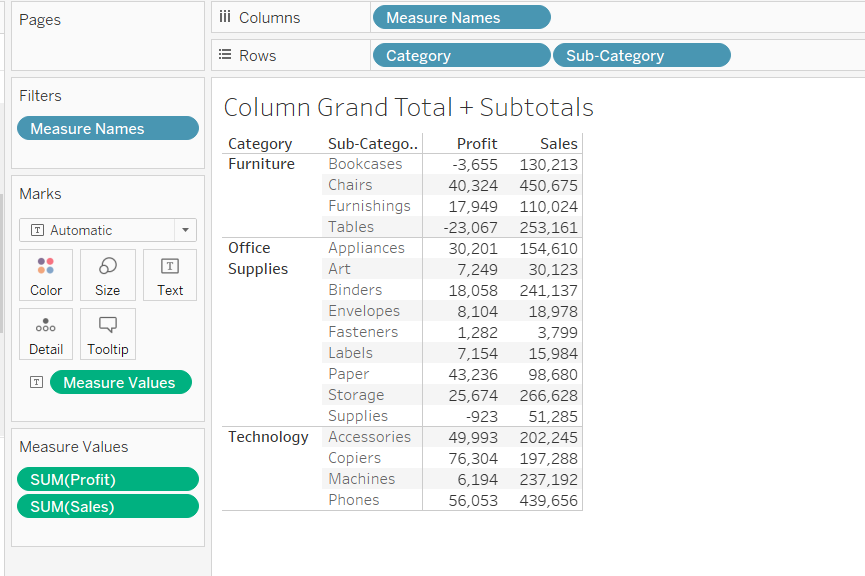Select the Furnishings sub-category row
The width and height of the screenshot is (865, 576).
click(x=369, y=206)
